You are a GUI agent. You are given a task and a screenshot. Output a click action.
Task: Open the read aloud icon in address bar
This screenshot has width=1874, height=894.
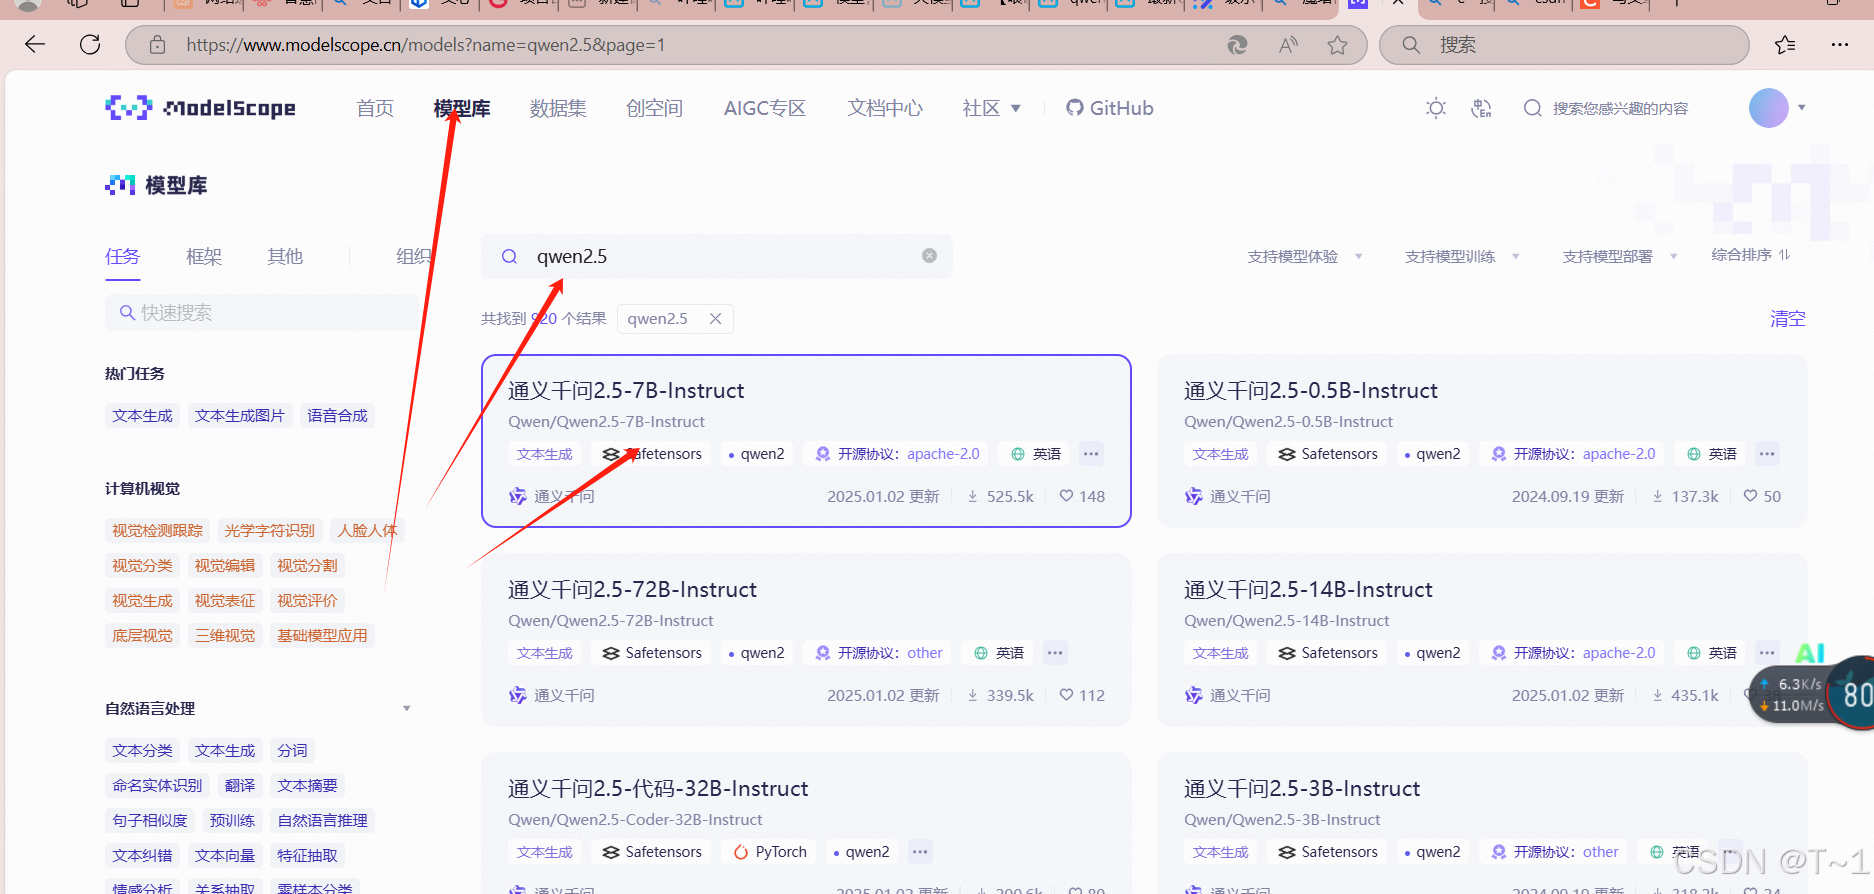(x=1288, y=45)
